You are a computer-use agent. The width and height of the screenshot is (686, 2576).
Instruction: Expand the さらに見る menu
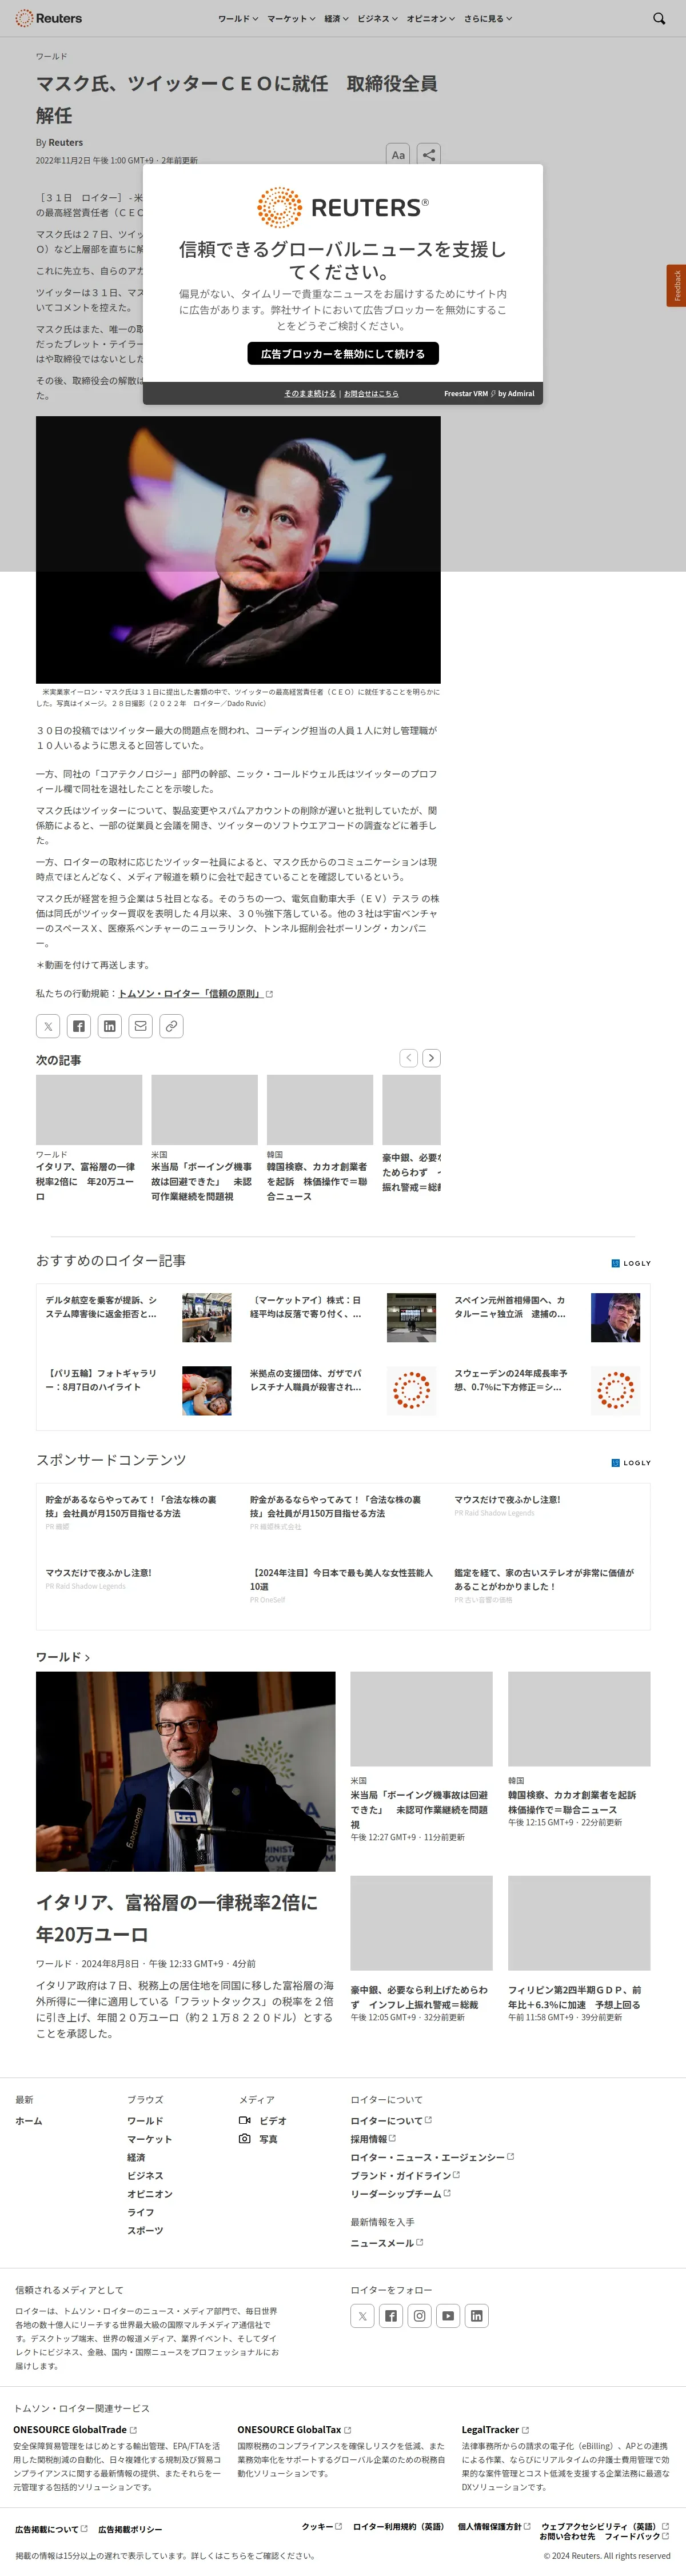click(488, 18)
